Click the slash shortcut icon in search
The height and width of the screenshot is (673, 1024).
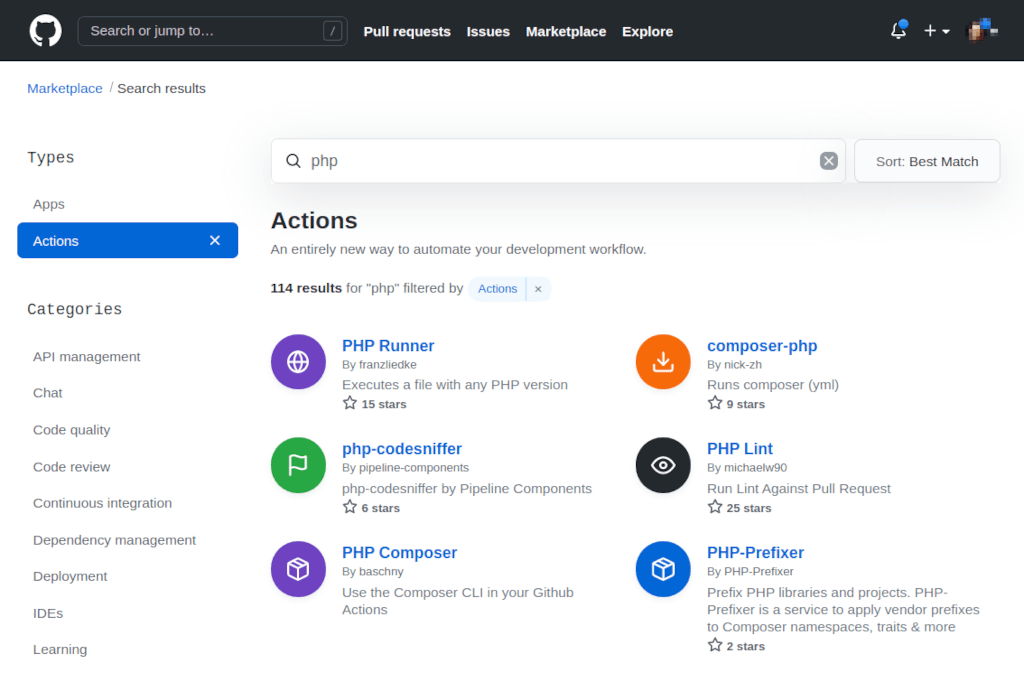pos(332,31)
